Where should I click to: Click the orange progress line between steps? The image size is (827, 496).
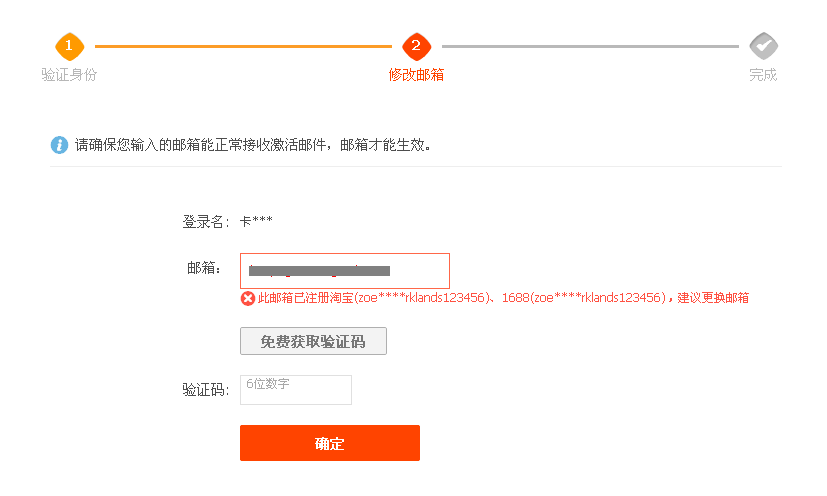pyautogui.click(x=243, y=46)
